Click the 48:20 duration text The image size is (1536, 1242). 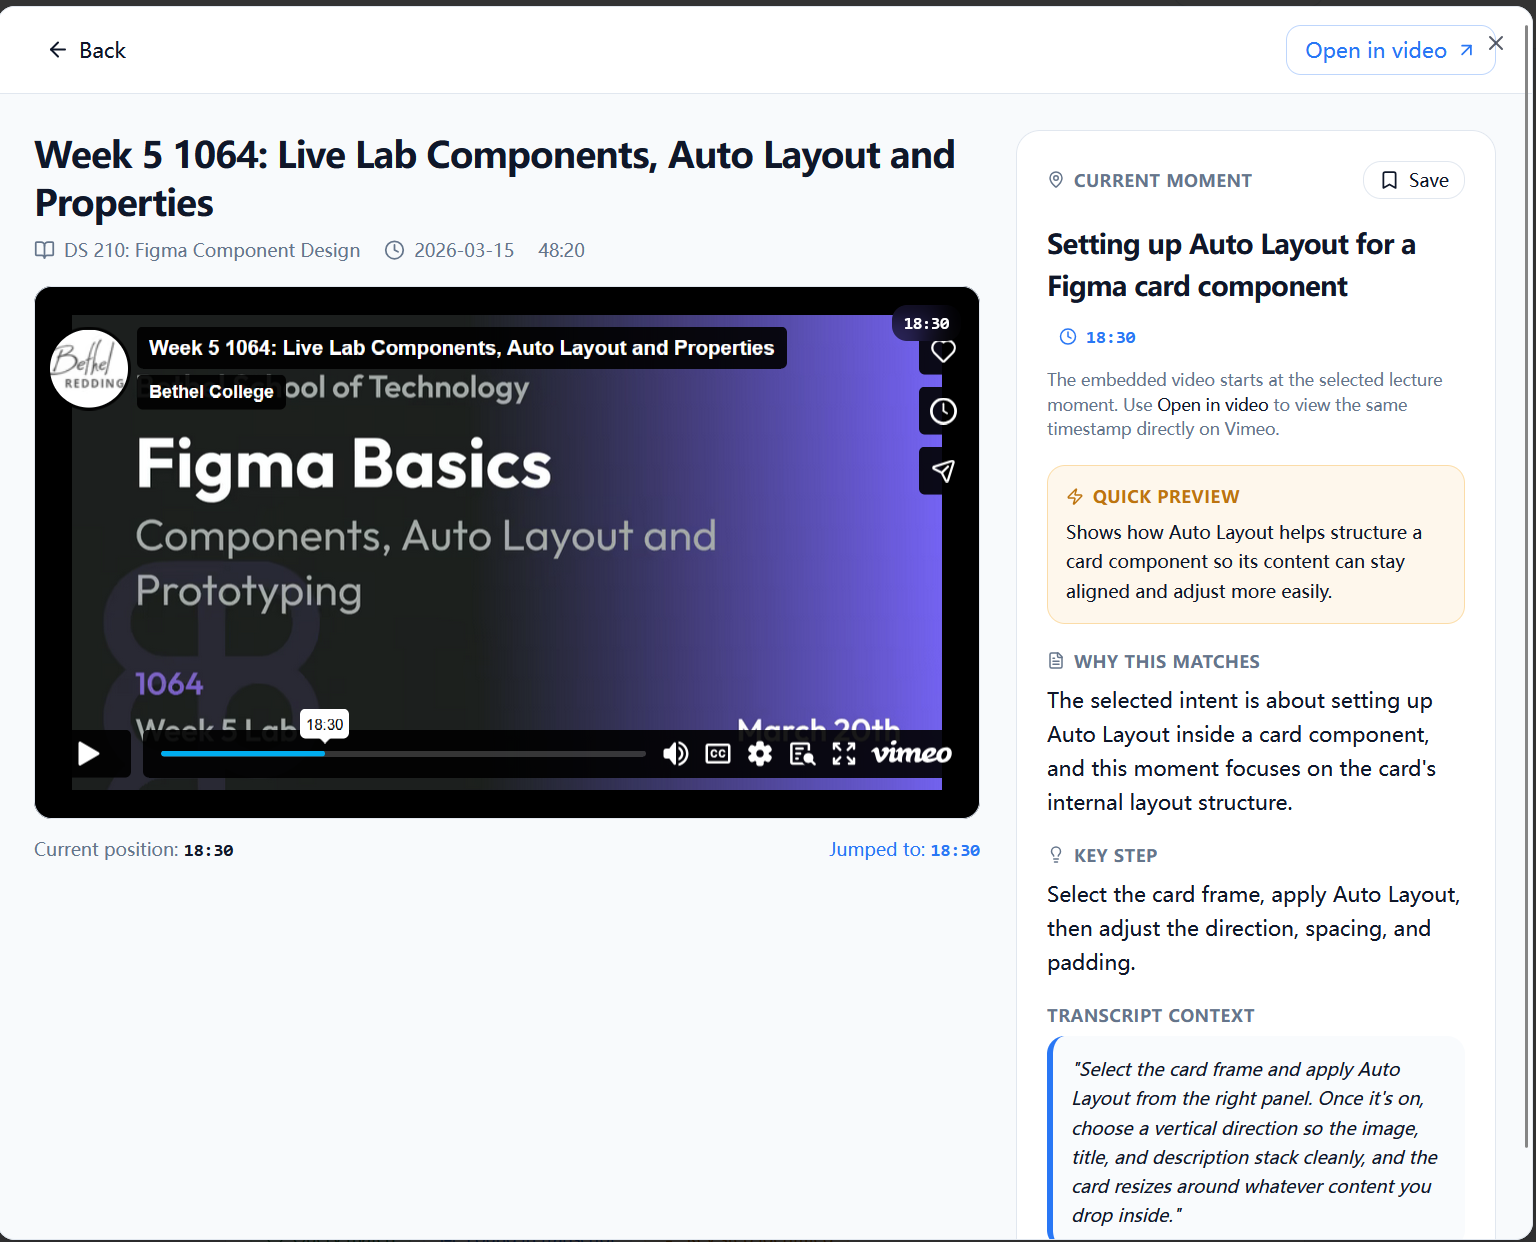click(x=562, y=250)
